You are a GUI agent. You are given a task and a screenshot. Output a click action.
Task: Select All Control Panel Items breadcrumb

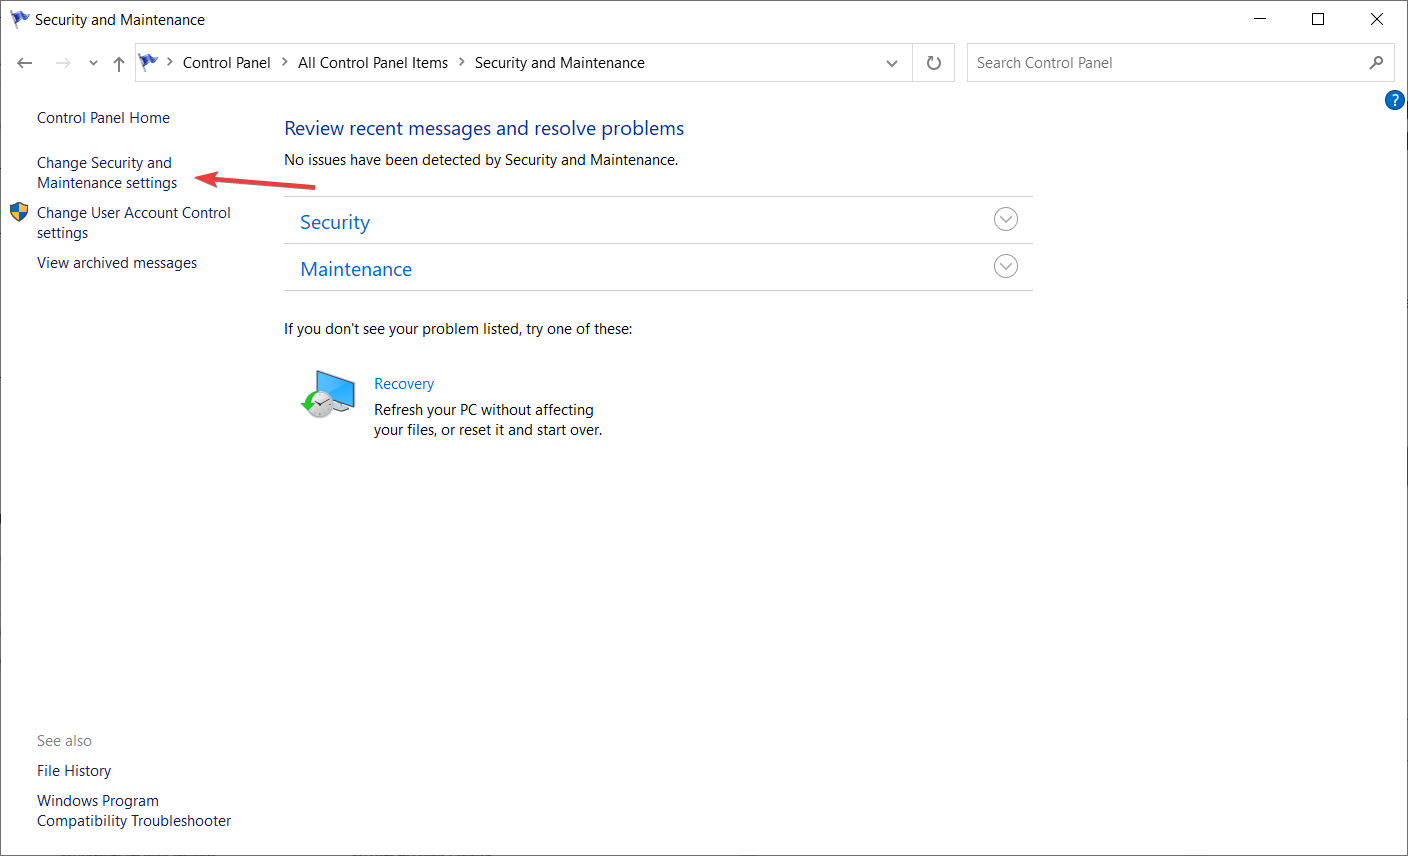pyautogui.click(x=373, y=62)
